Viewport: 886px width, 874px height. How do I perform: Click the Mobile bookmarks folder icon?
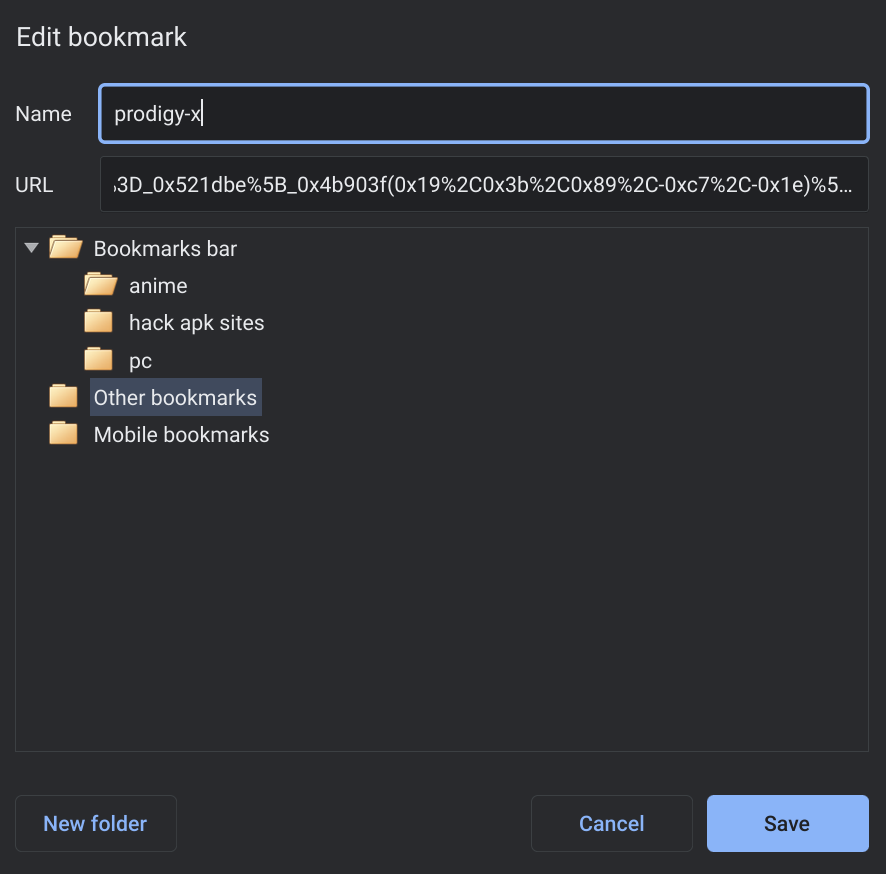click(63, 433)
